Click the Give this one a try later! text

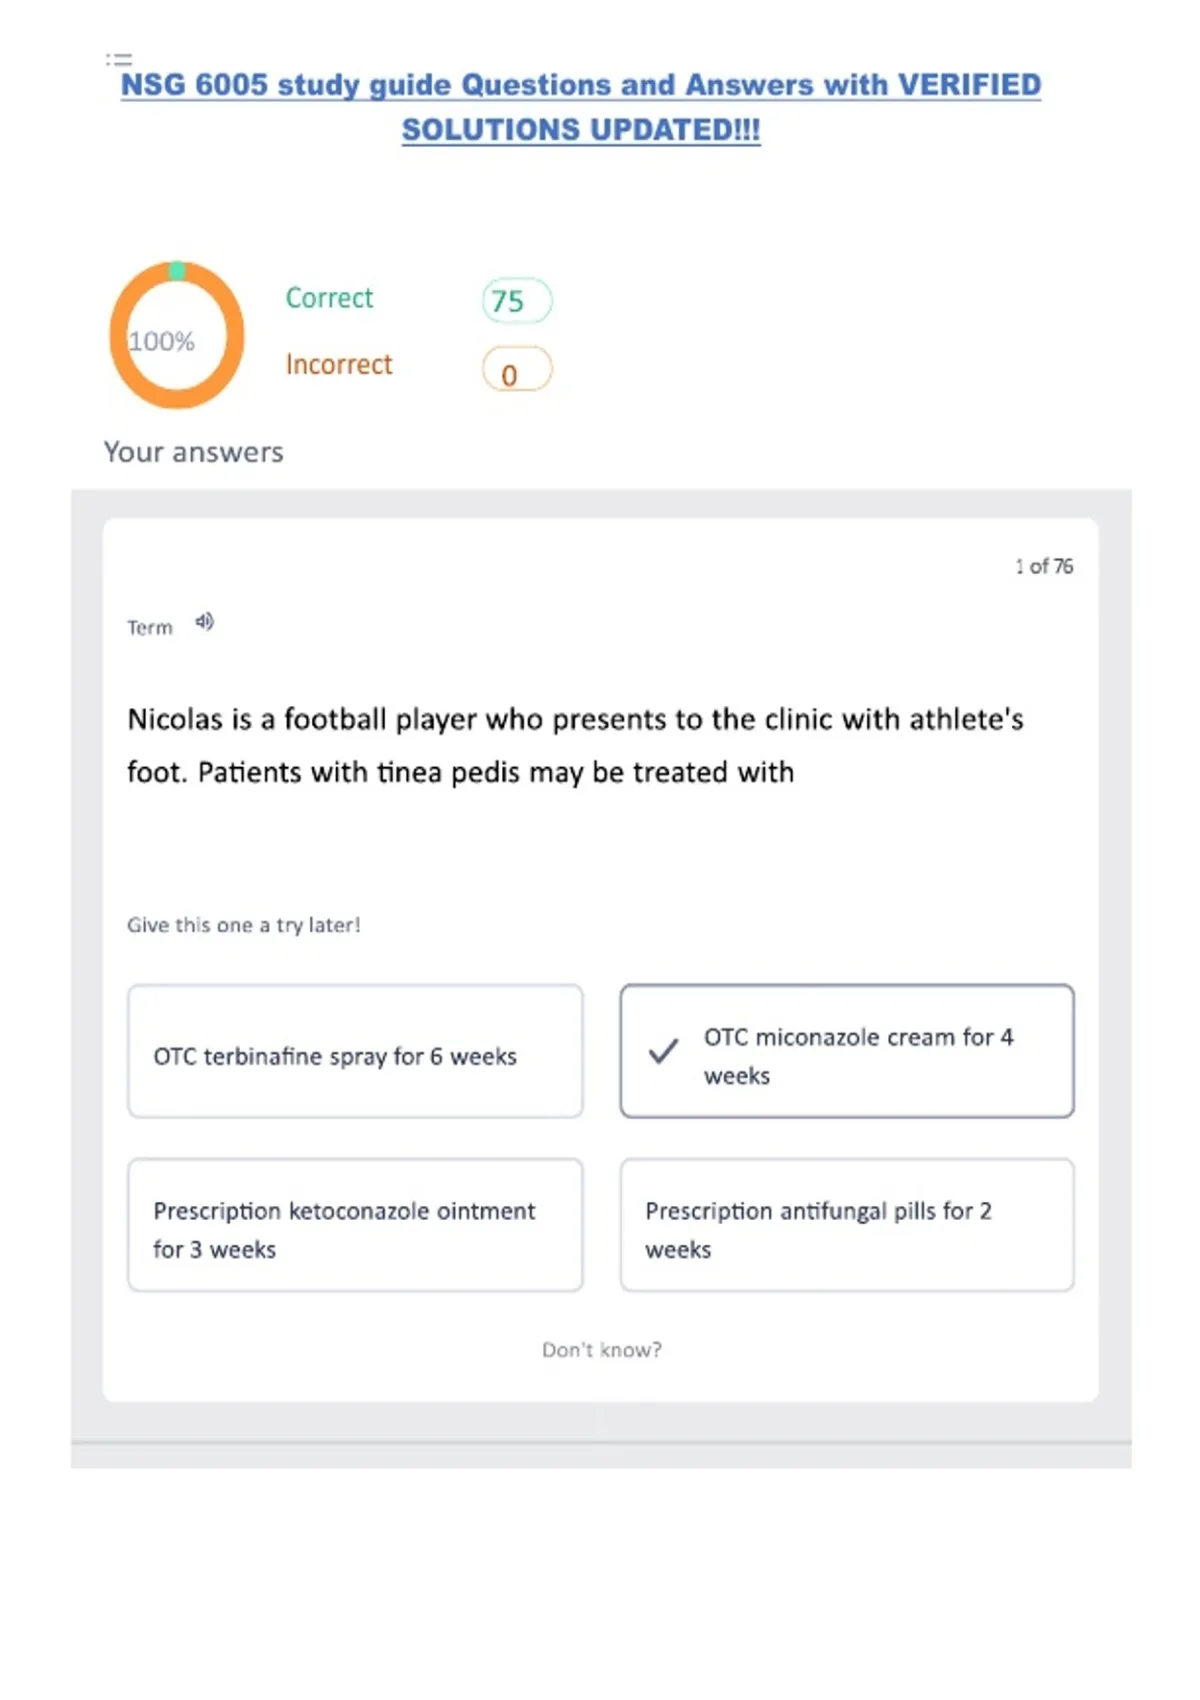[x=243, y=925]
